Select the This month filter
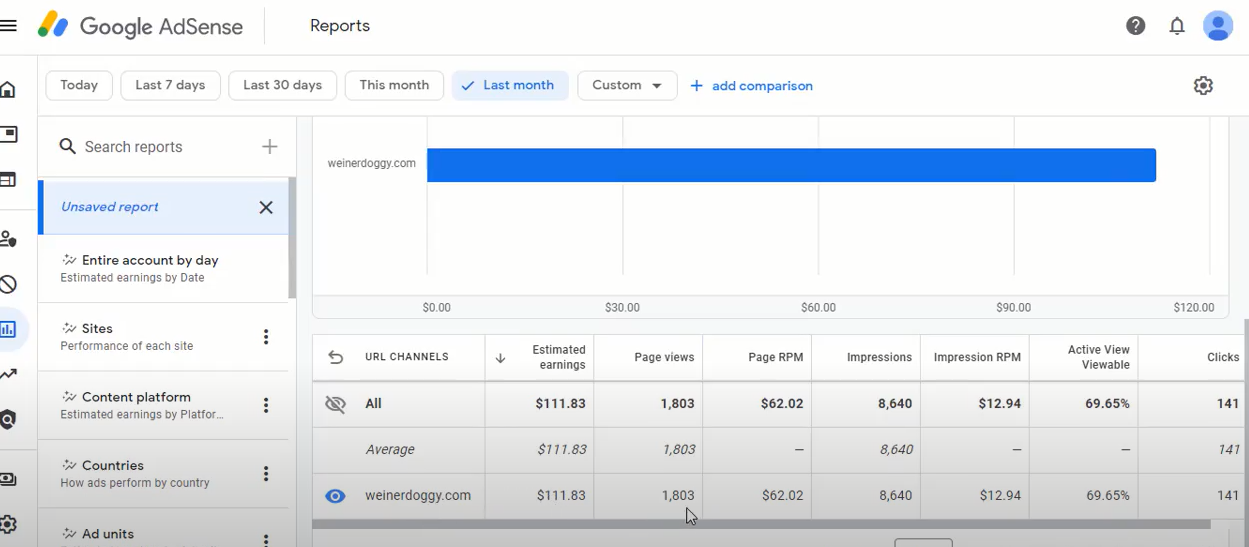Screen dimensions: 1249x547 [394, 85]
